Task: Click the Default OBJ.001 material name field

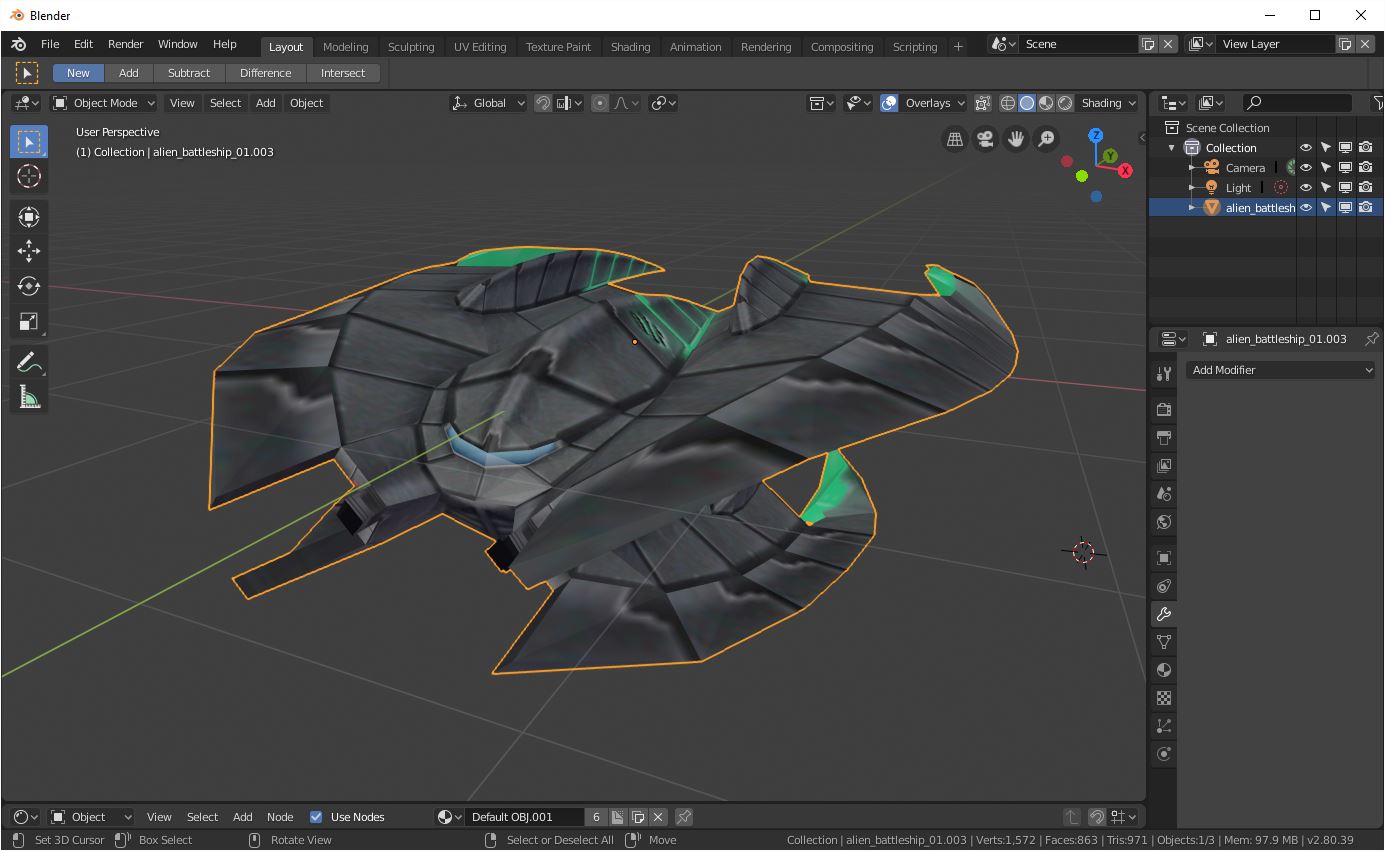Action: (x=523, y=817)
